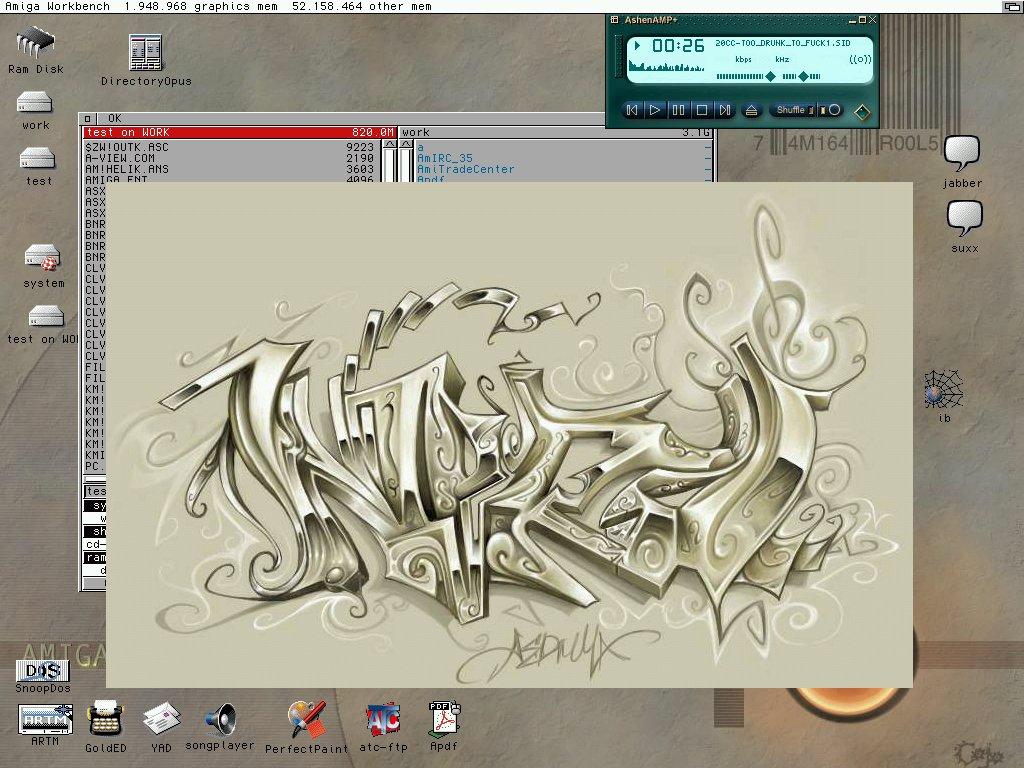Click the spectrum analyzer in AshenAMP+

[666, 65]
